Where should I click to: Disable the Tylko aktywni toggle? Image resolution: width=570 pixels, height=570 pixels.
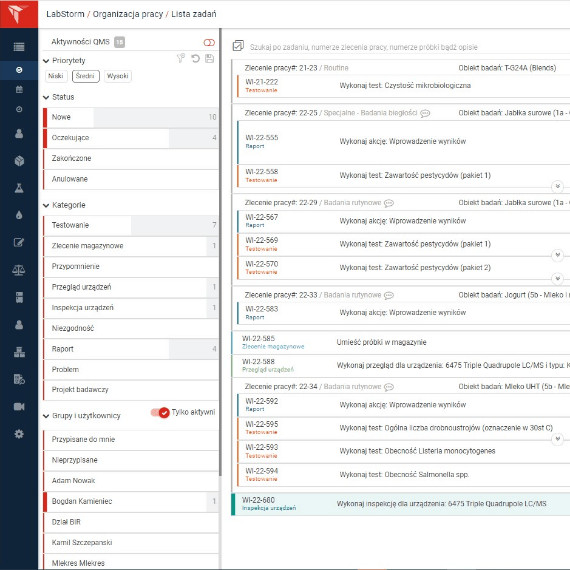tap(160, 412)
